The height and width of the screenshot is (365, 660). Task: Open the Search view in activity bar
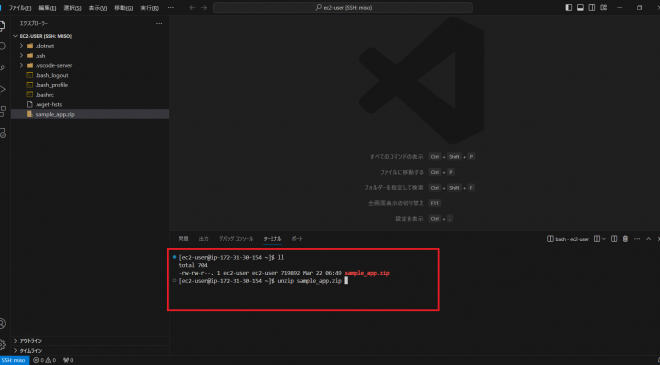(x=3, y=46)
